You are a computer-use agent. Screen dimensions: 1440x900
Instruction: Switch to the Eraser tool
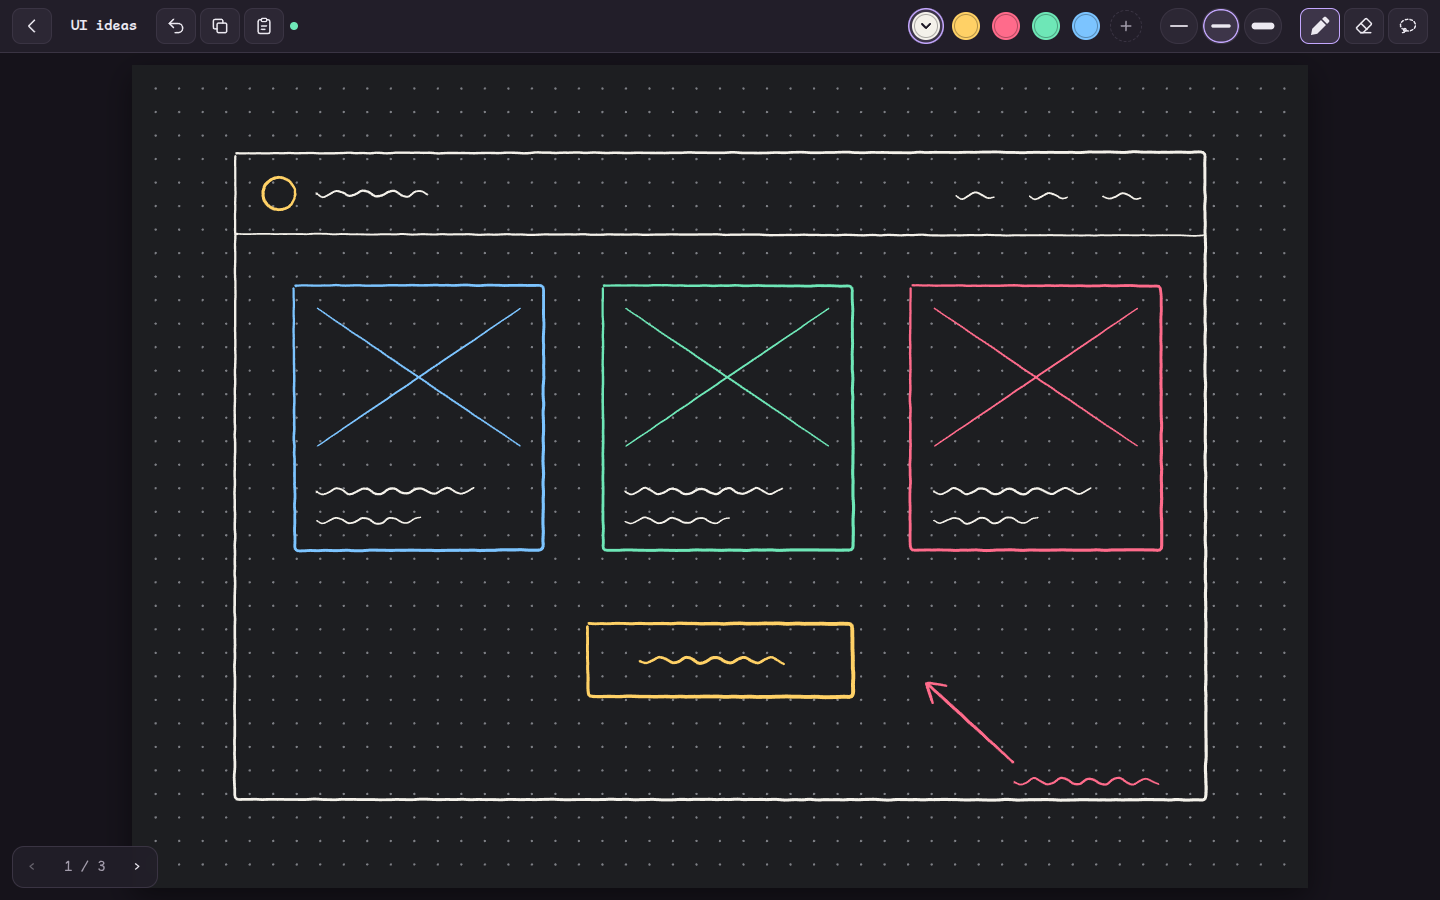click(1364, 26)
